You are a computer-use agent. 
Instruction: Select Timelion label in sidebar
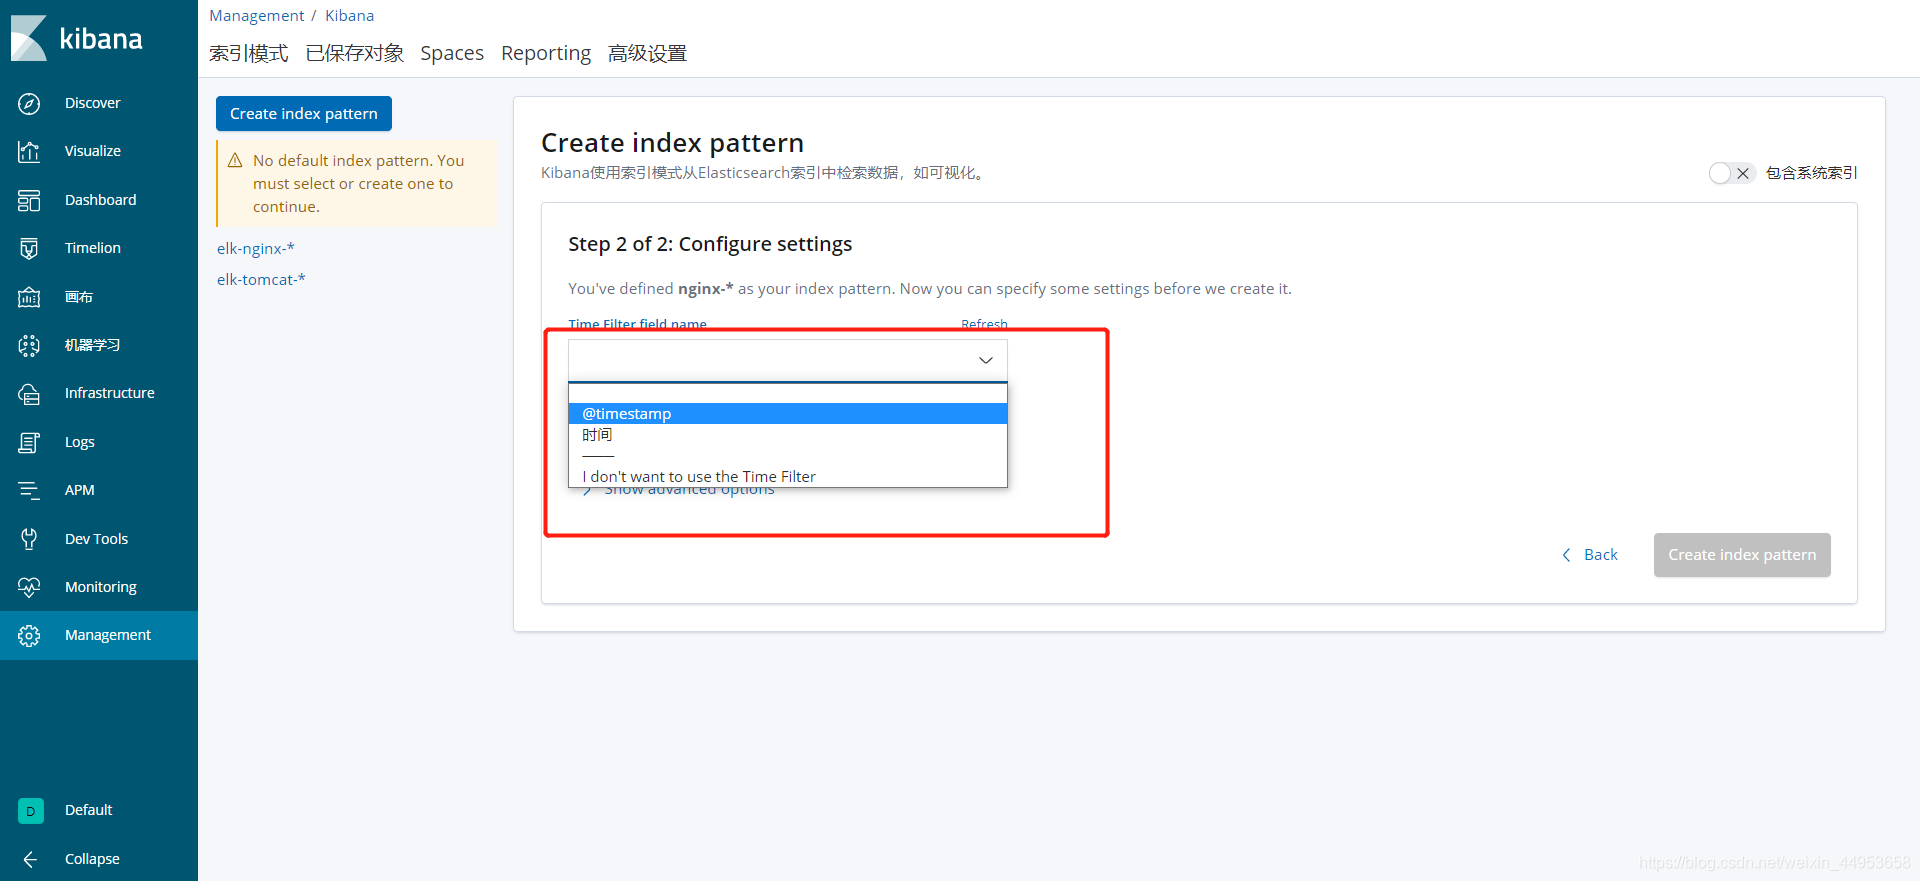93,248
